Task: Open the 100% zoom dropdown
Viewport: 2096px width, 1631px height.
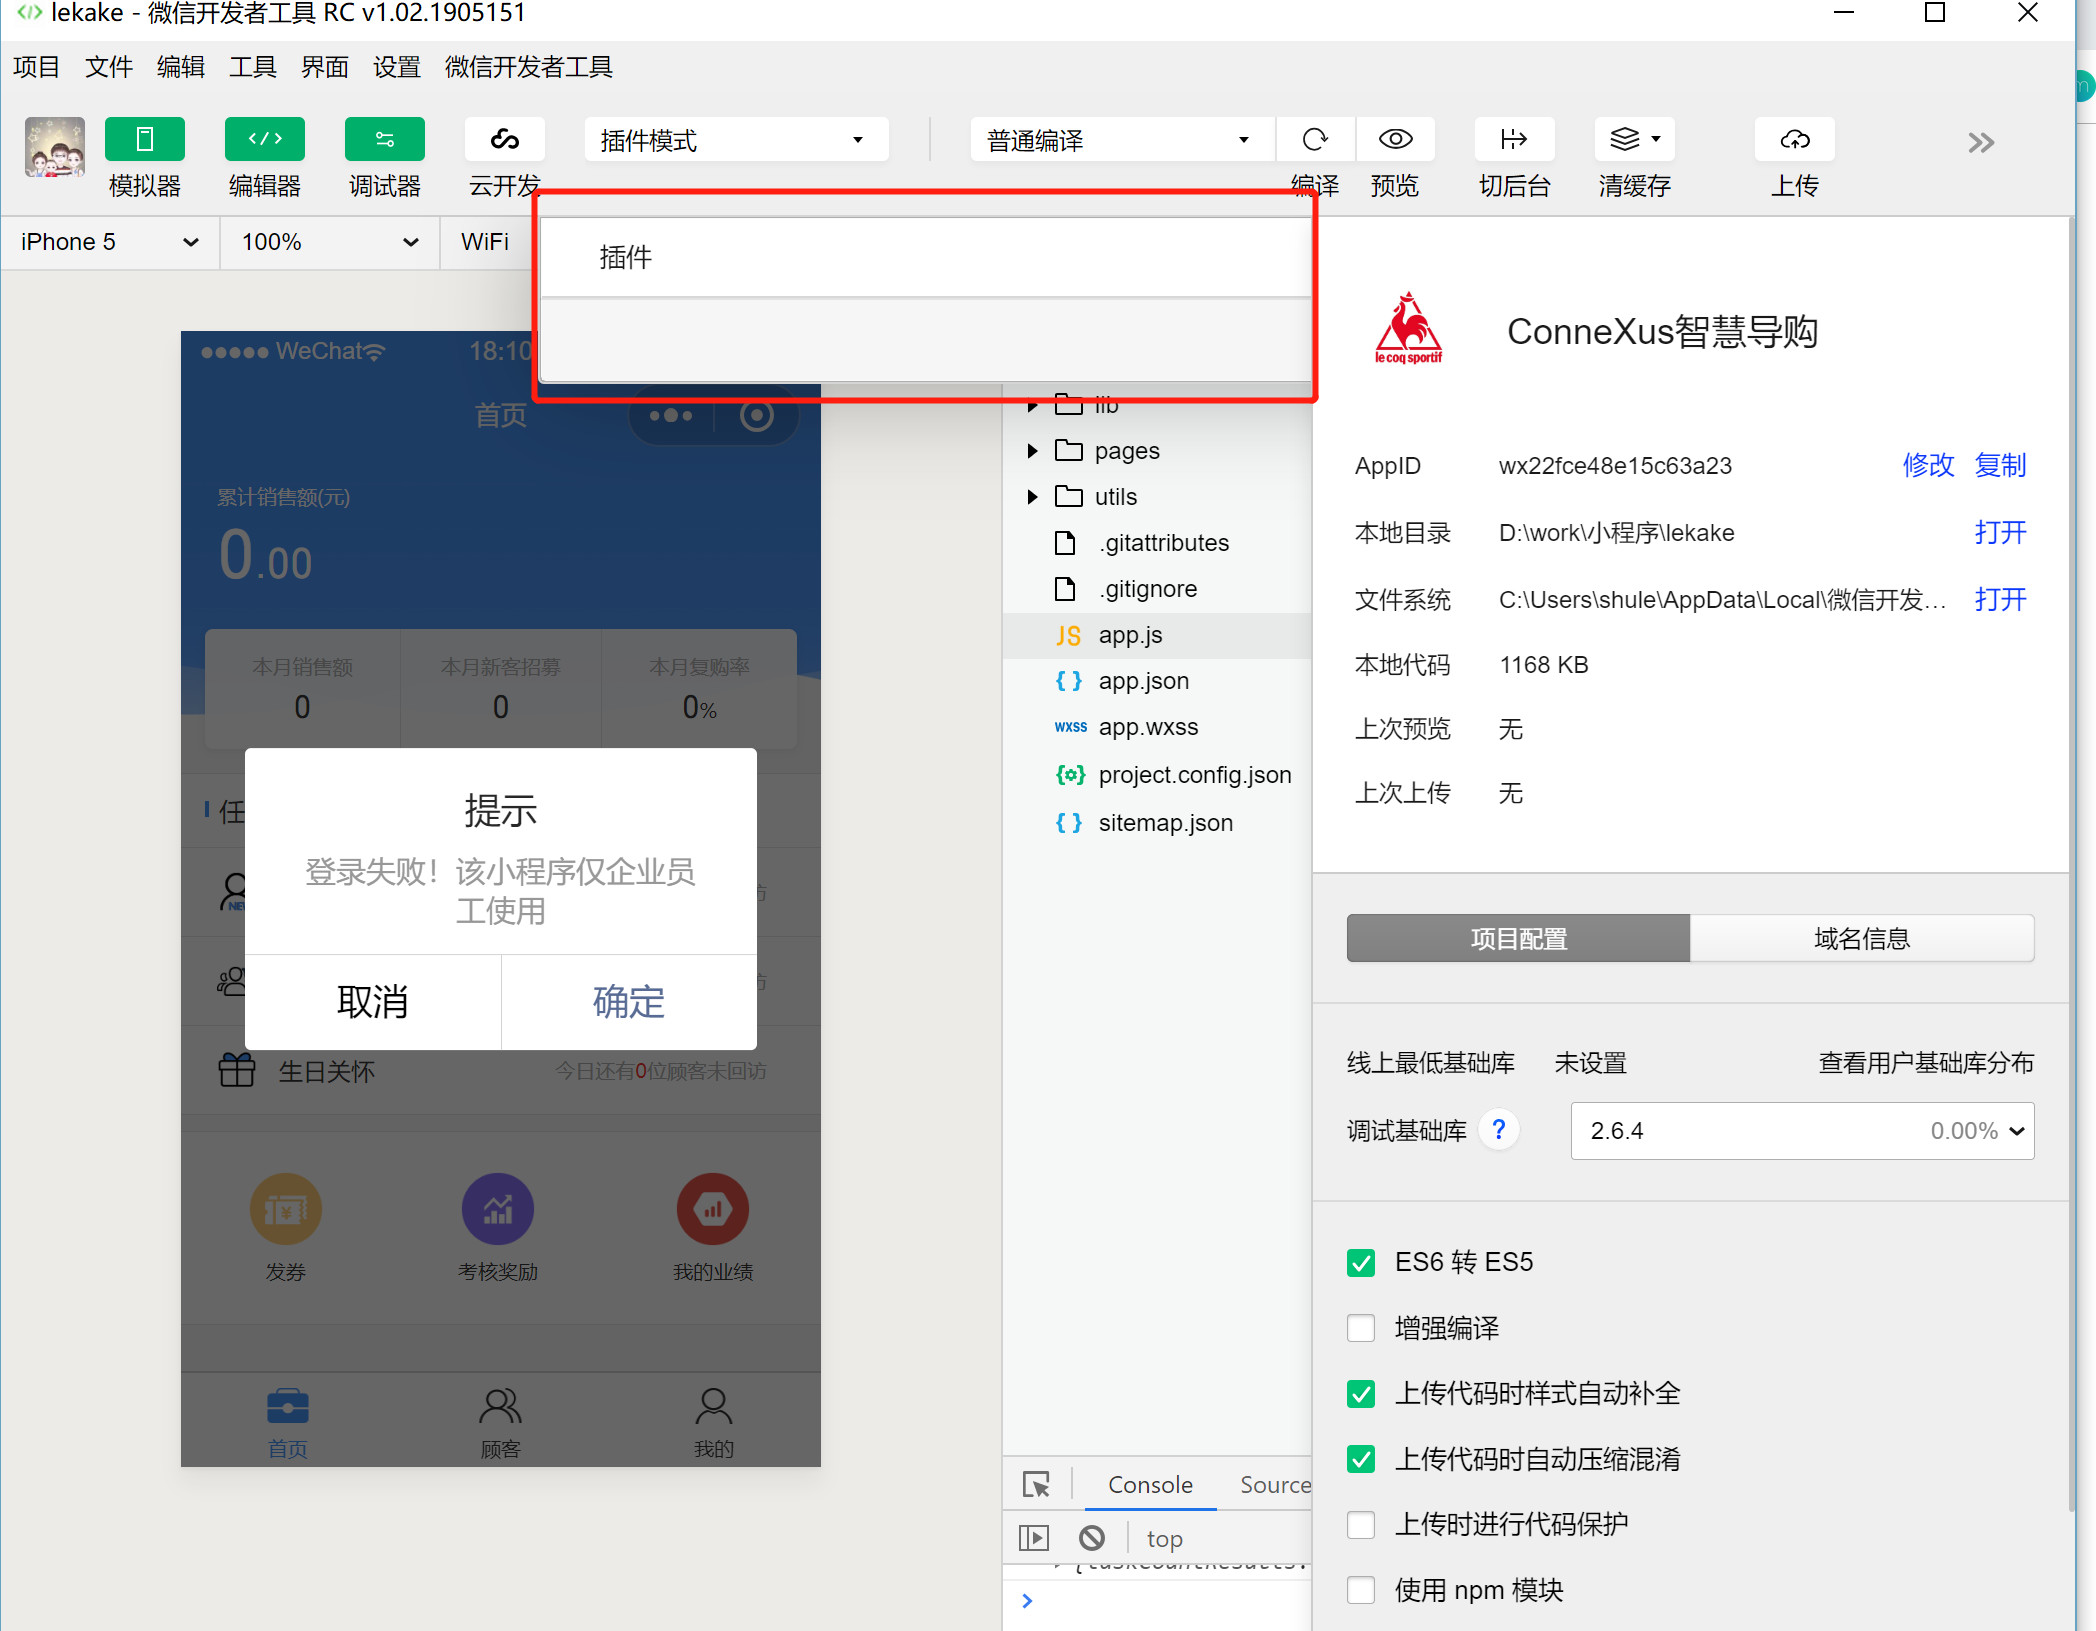Action: click(x=330, y=242)
